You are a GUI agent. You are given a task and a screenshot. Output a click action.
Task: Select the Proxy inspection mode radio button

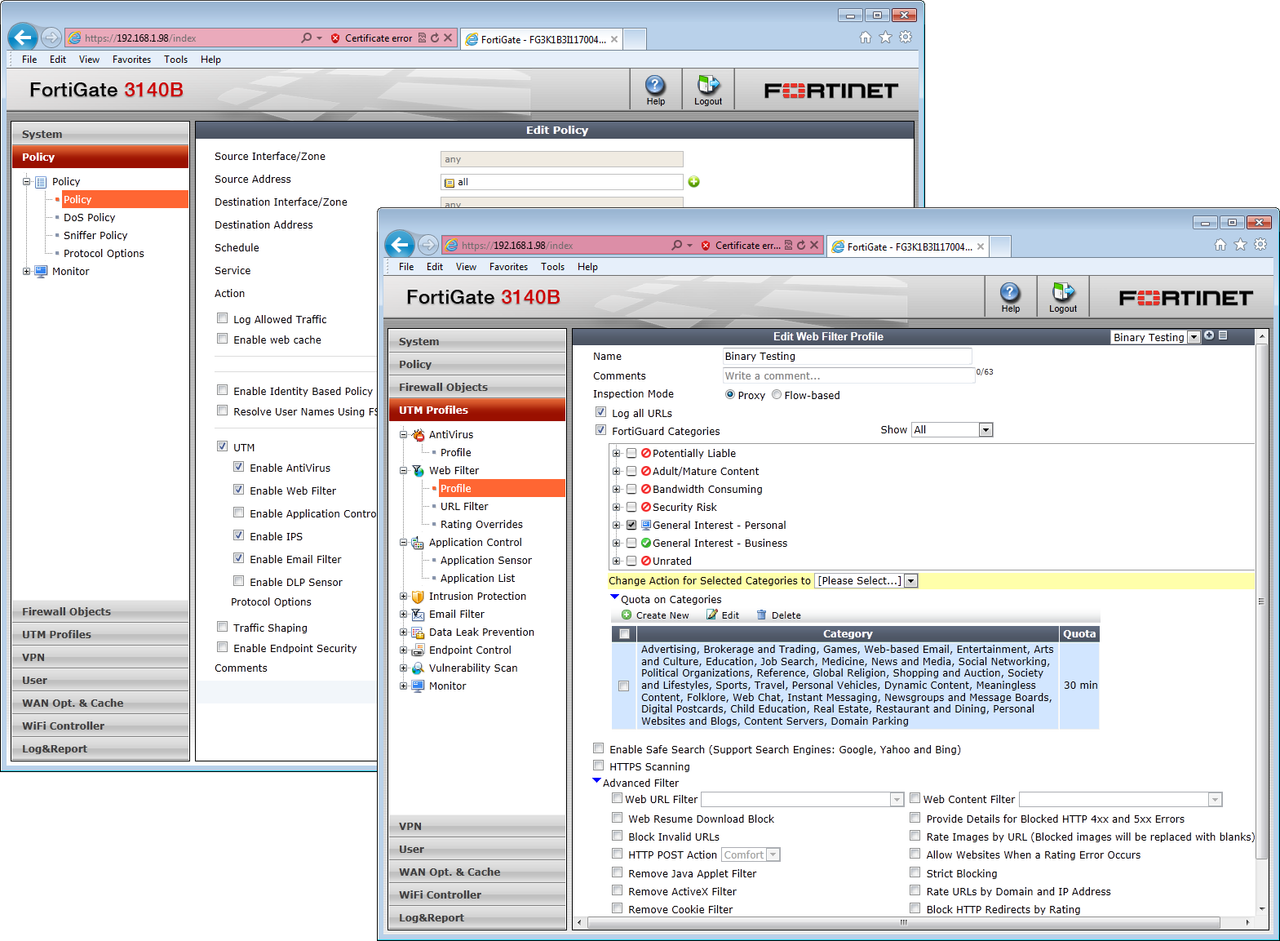[730, 395]
